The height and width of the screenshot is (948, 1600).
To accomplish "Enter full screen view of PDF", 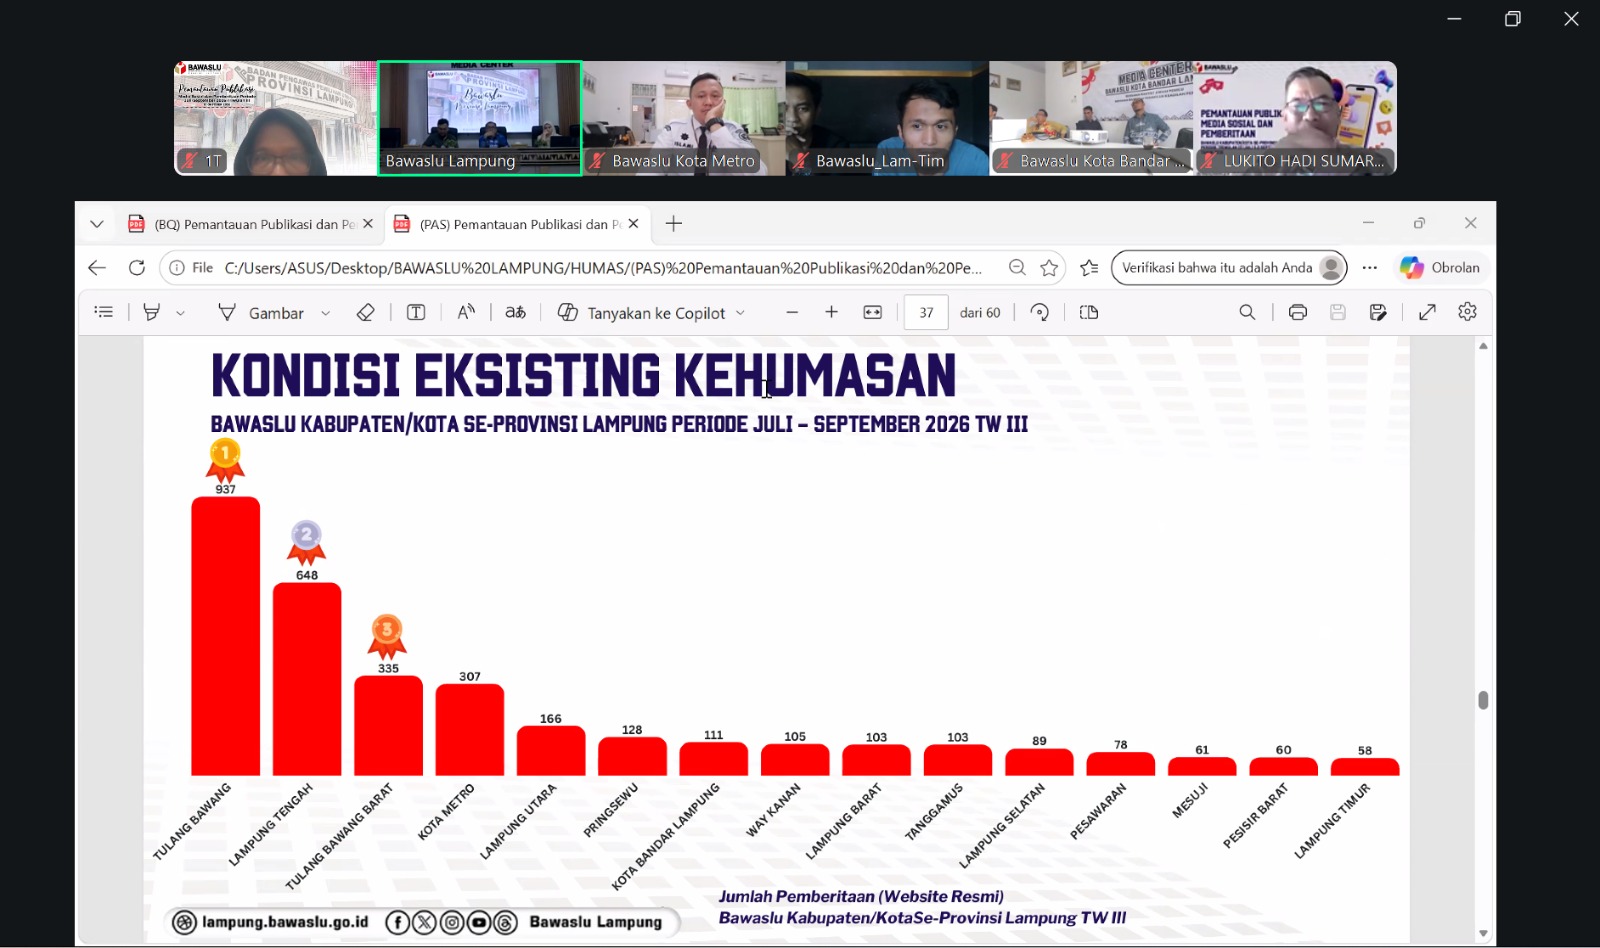I will (1427, 312).
